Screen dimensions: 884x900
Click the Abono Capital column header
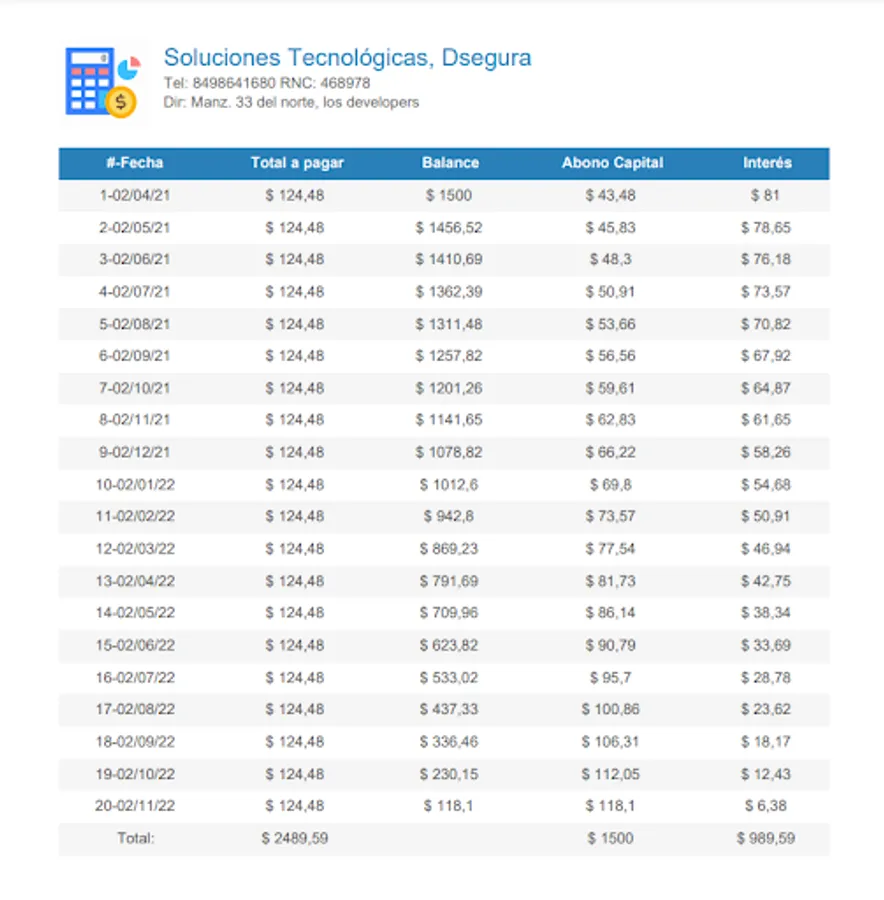[x=612, y=163]
